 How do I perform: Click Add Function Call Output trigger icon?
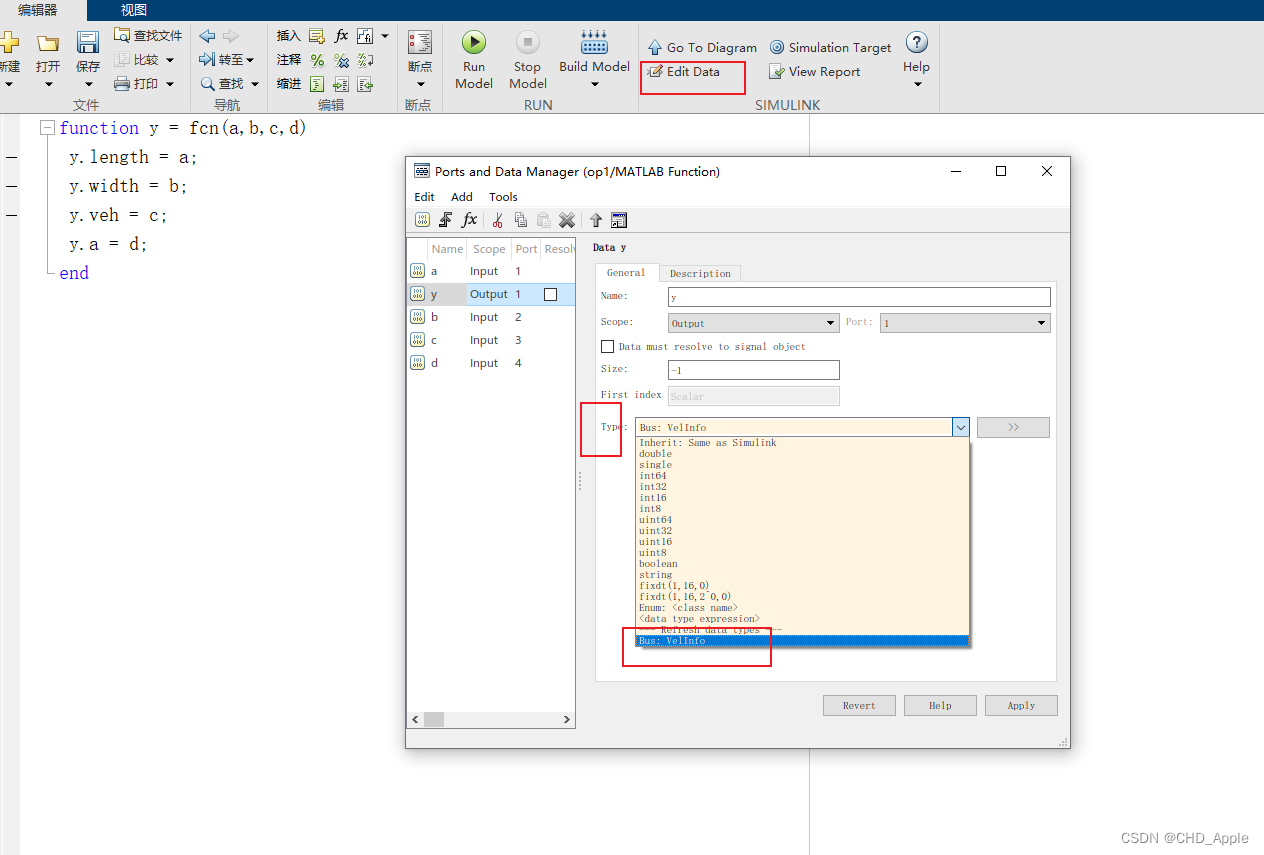click(x=446, y=220)
